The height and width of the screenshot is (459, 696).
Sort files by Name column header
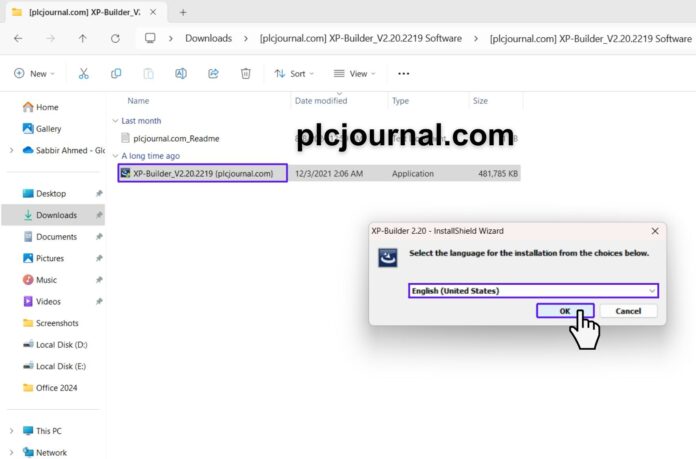pos(138,101)
